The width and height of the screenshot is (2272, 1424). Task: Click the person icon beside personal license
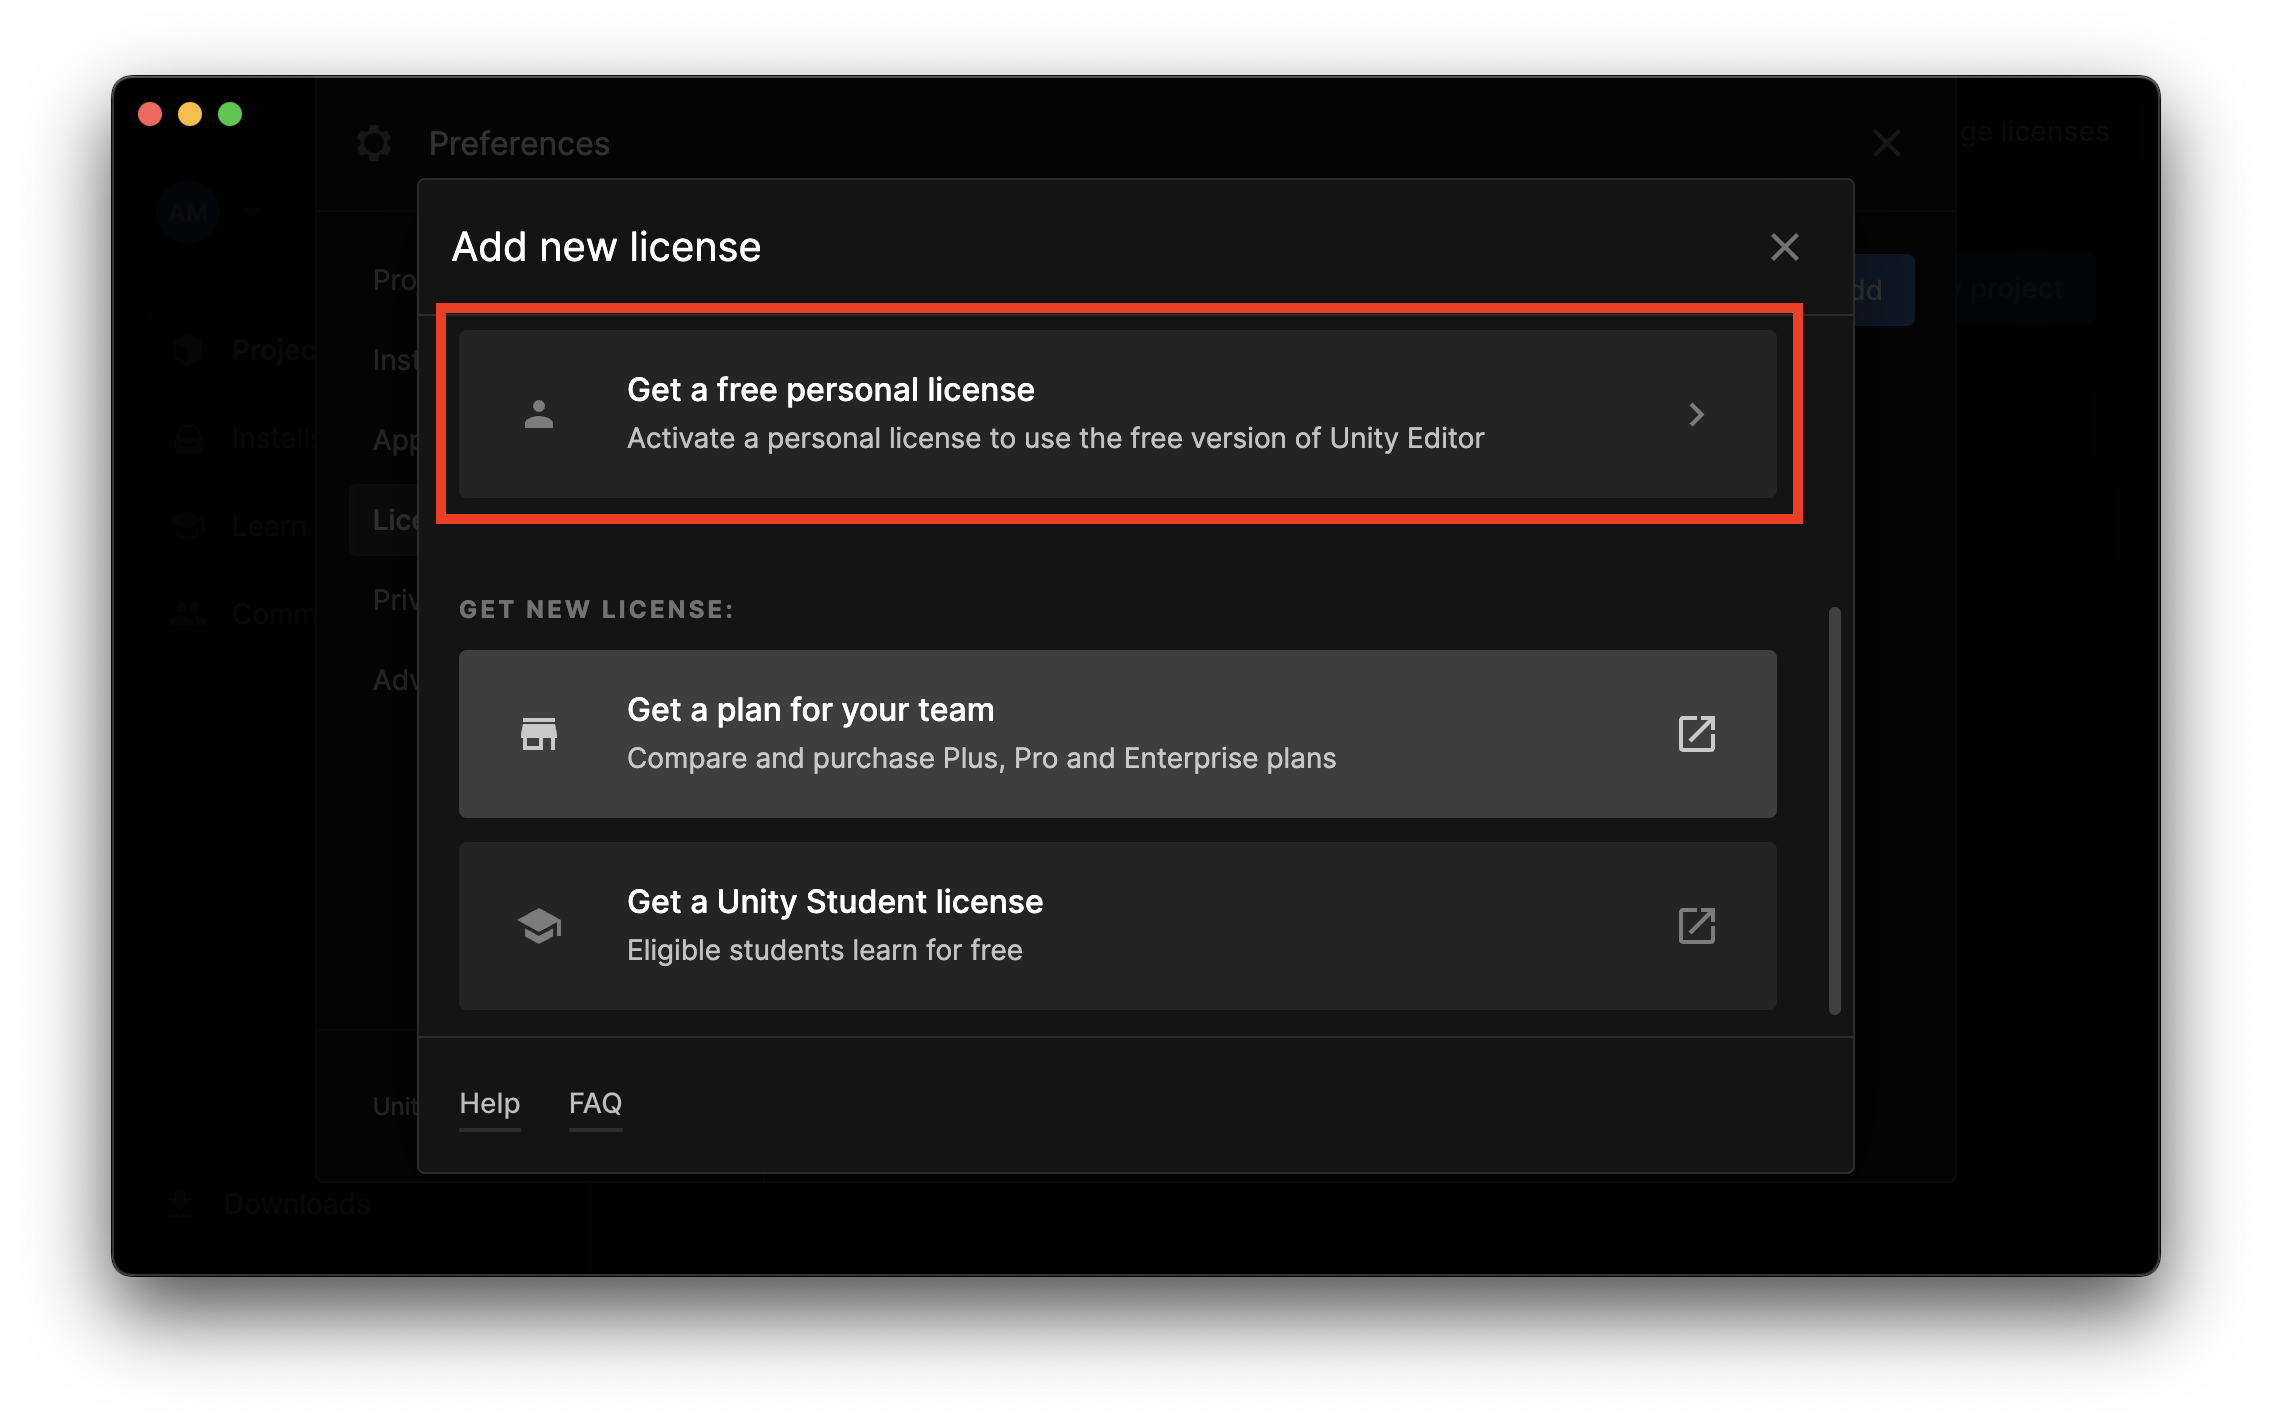(x=539, y=414)
